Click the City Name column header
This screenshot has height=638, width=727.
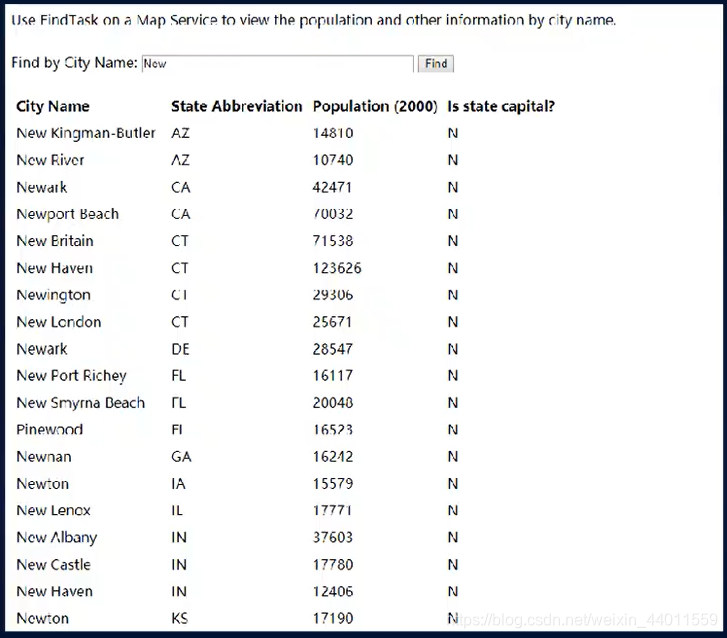click(53, 106)
